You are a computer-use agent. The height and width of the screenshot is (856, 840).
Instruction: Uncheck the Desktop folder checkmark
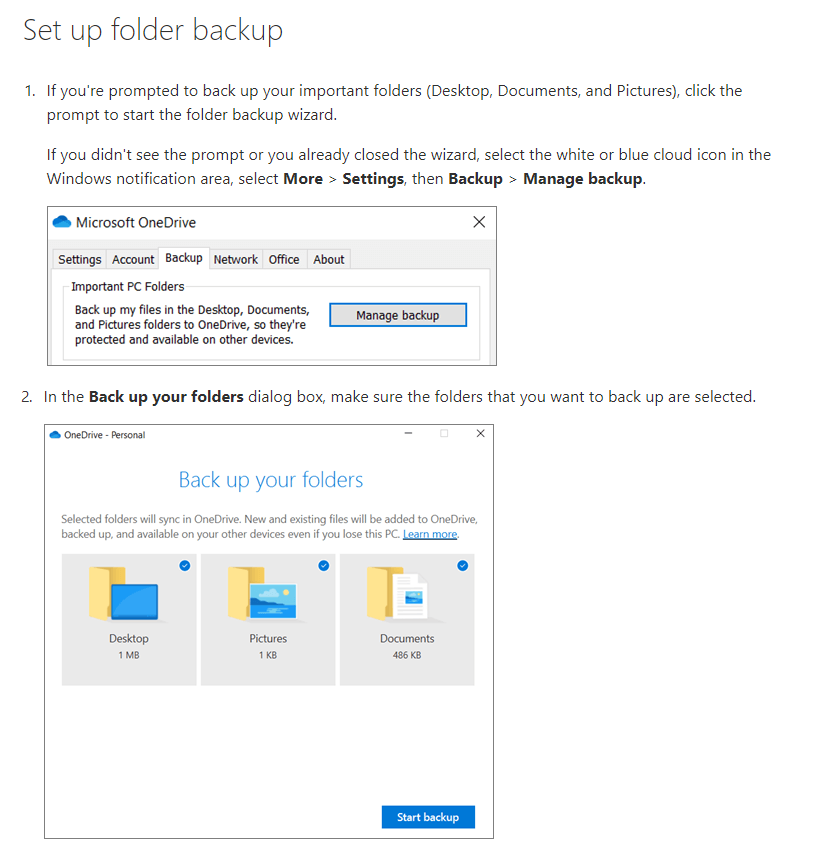tap(185, 566)
